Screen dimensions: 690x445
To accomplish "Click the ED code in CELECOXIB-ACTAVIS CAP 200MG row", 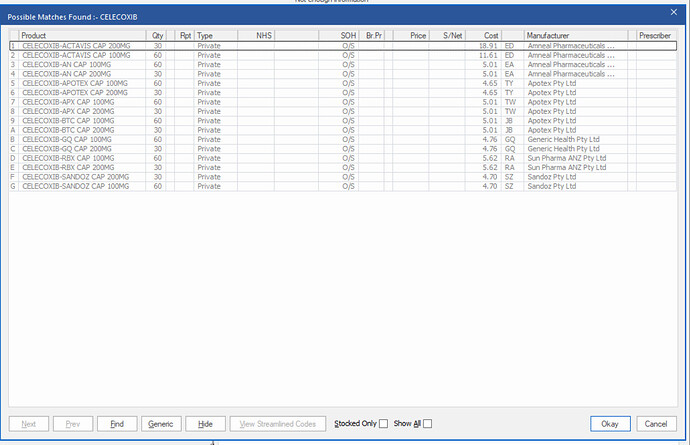I will click(x=509, y=46).
